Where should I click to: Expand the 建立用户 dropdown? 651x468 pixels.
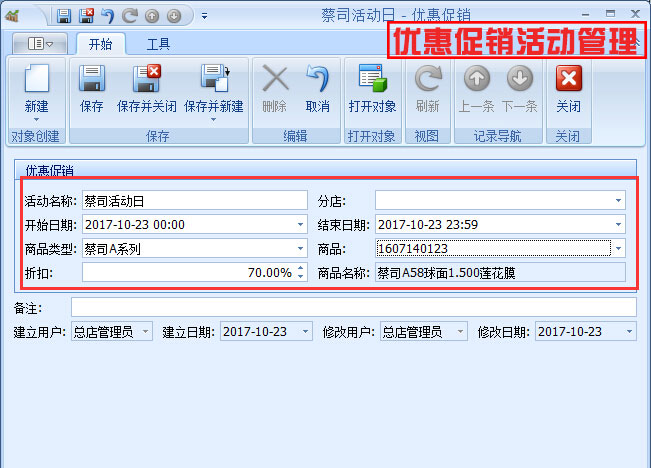click(147, 331)
